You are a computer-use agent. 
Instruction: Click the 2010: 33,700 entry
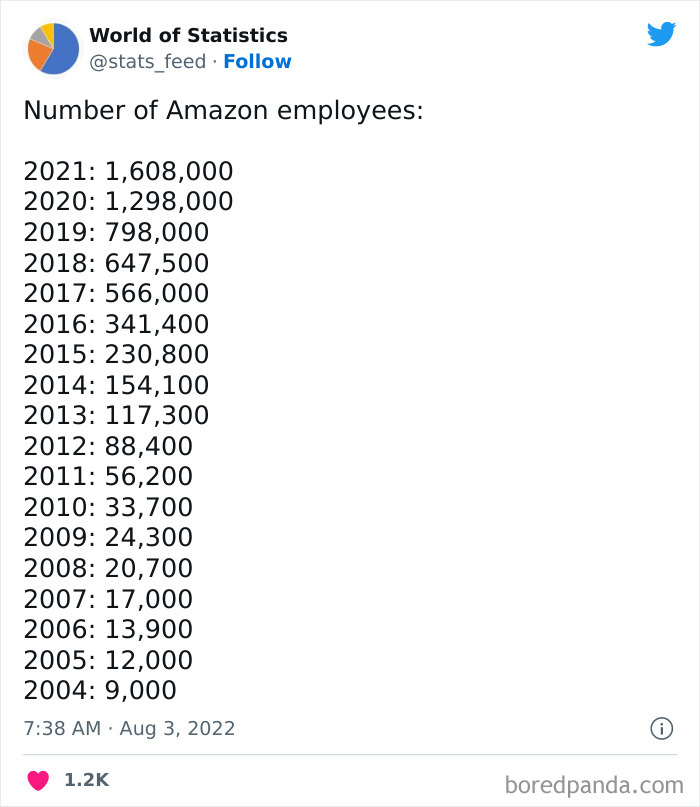click(107, 507)
